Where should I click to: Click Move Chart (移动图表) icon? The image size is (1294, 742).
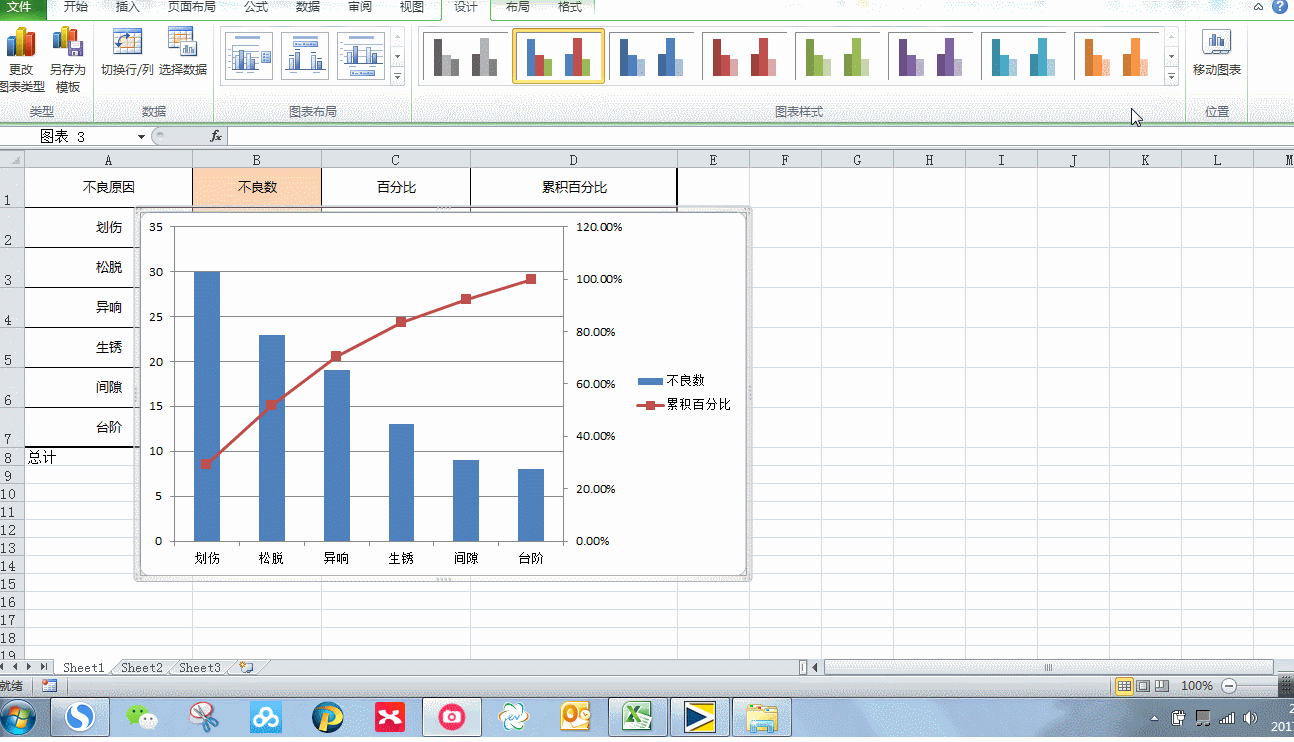[1217, 52]
